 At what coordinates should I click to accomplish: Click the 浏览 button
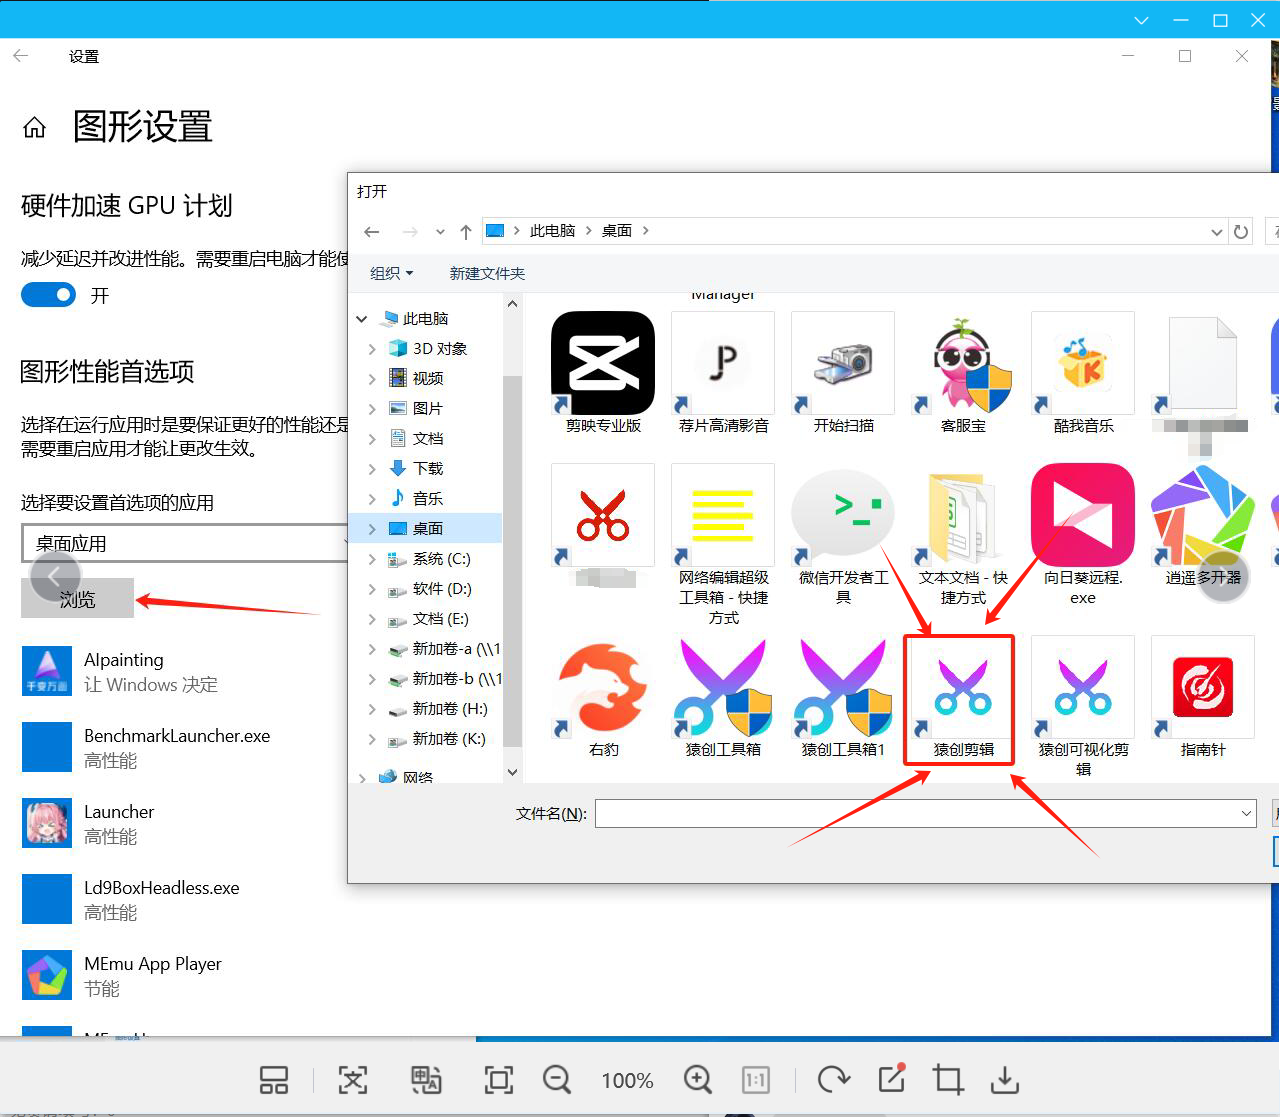point(77,599)
